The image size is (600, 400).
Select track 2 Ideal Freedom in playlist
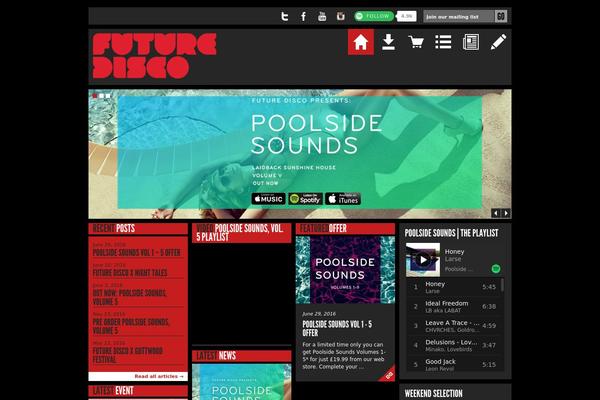[x=454, y=306]
